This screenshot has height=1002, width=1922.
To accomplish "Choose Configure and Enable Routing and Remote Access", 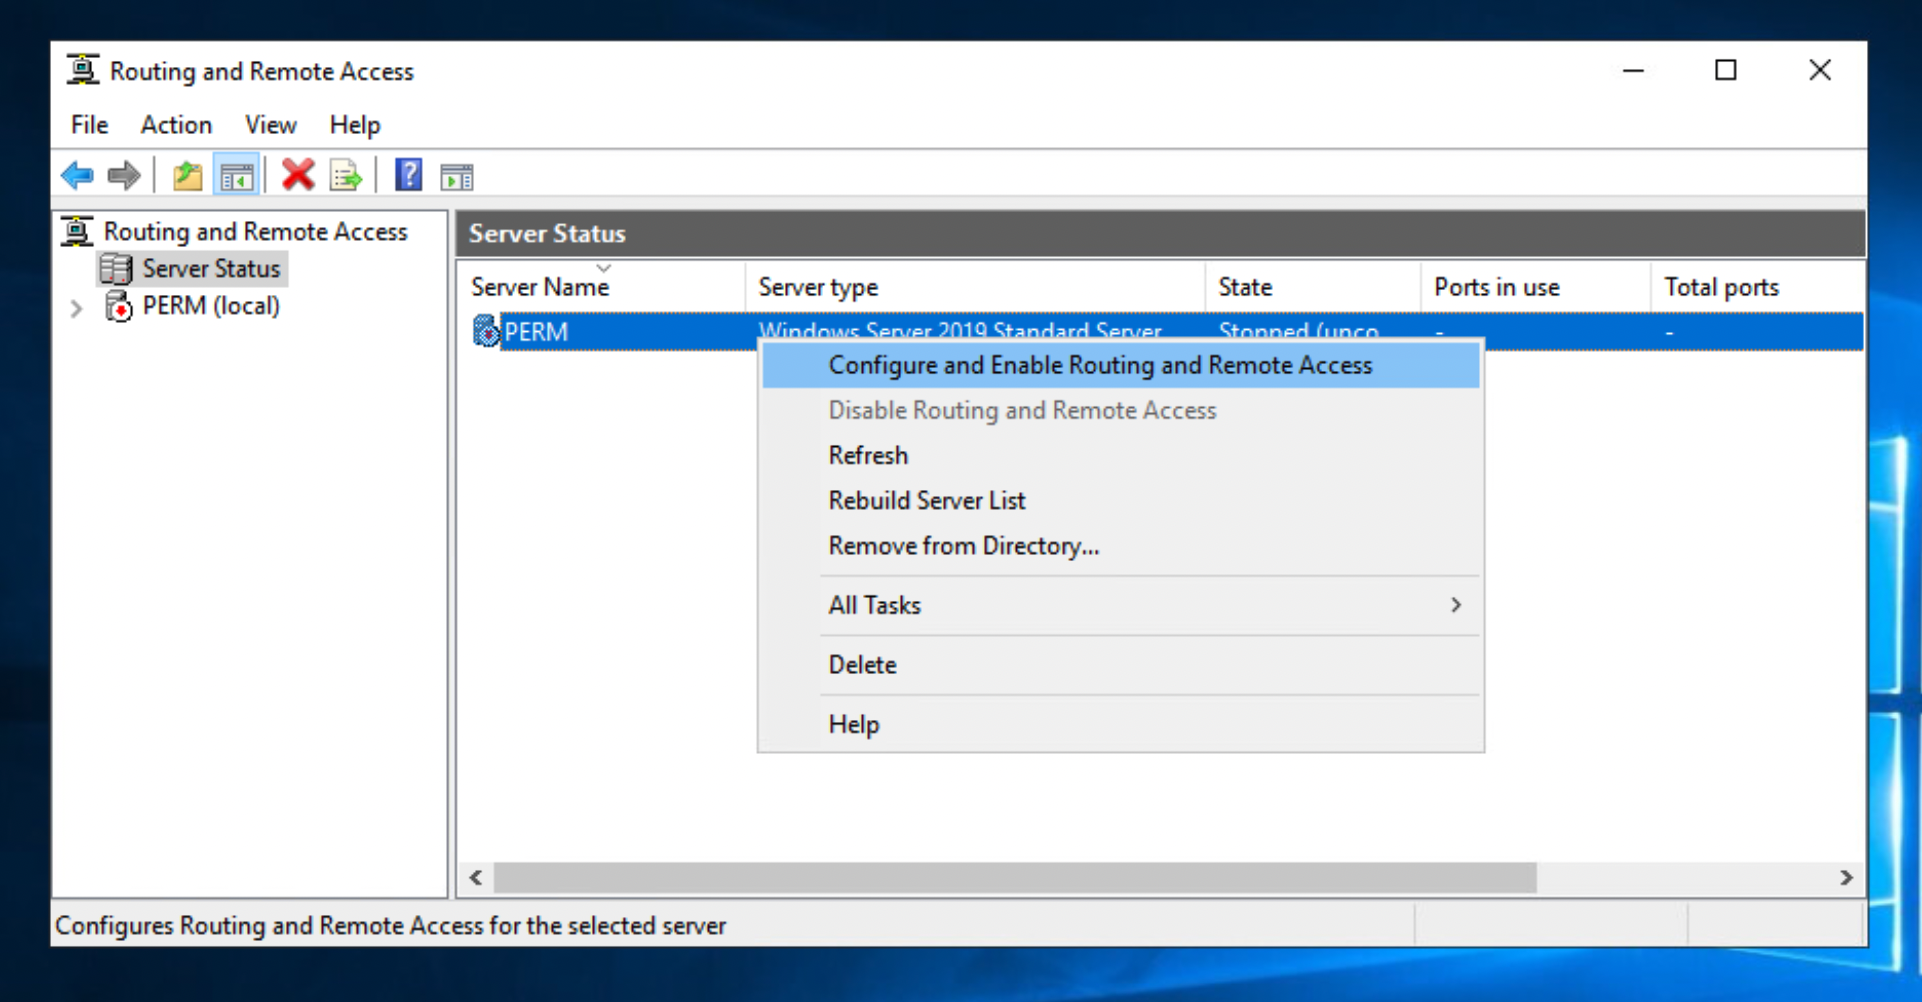I will click(x=1100, y=365).
